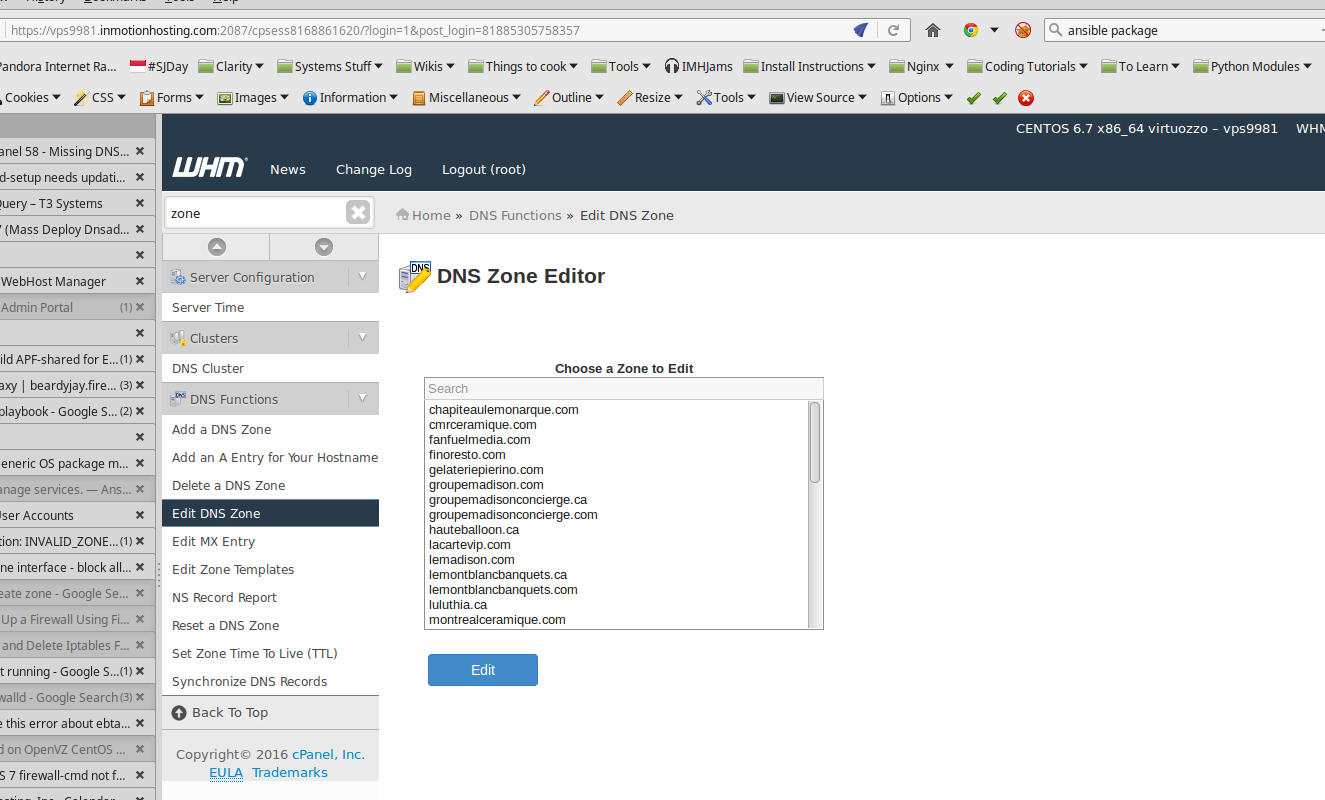The image size is (1325, 800).
Task: Select groupemadison.com from zone list
Action: point(486,485)
